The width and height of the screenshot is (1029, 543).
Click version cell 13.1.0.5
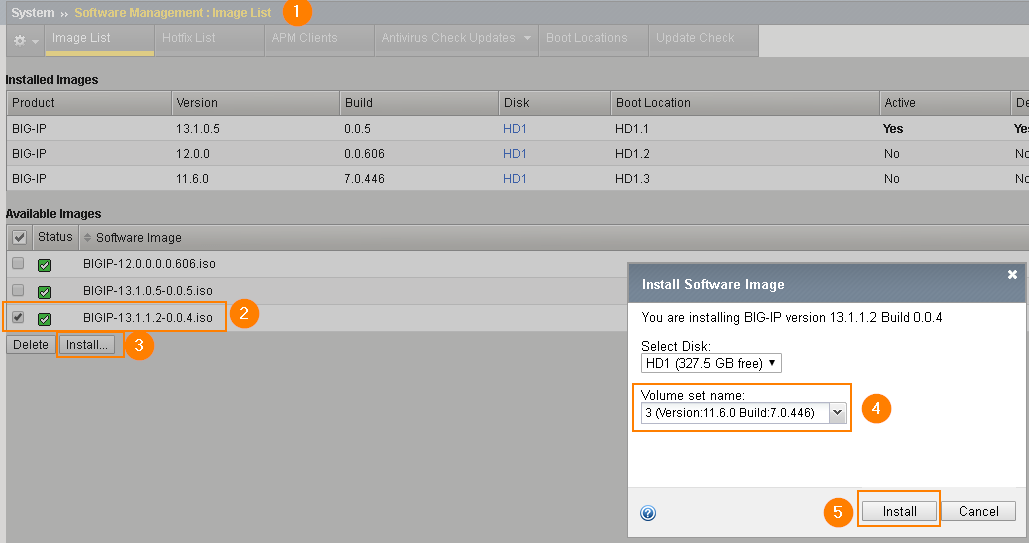(198, 129)
